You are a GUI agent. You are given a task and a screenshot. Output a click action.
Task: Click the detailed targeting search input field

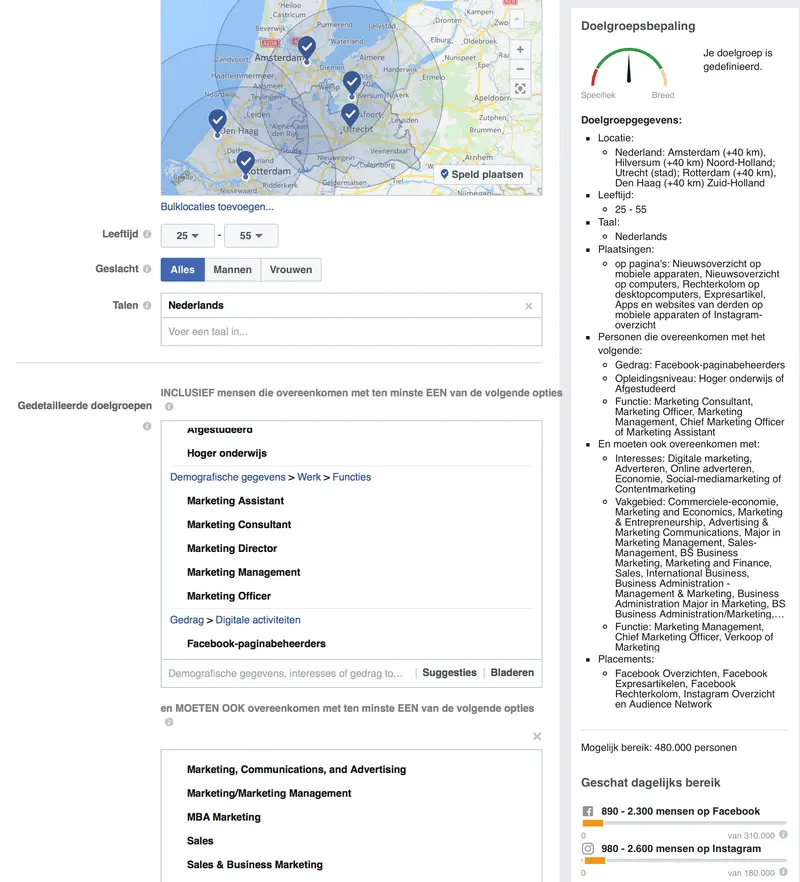pyautogui.click(x=287, y=673)
